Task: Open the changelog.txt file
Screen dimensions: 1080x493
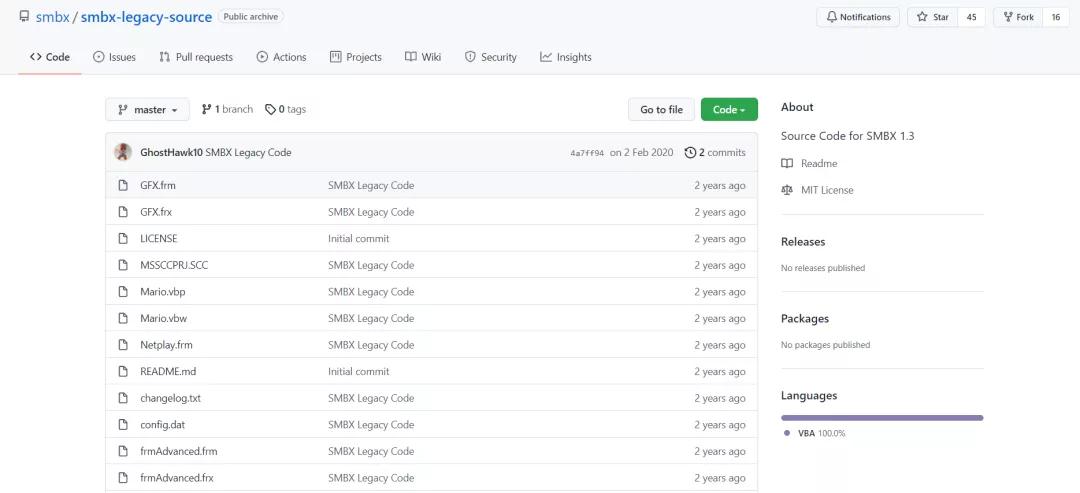Action: point(170,398)
